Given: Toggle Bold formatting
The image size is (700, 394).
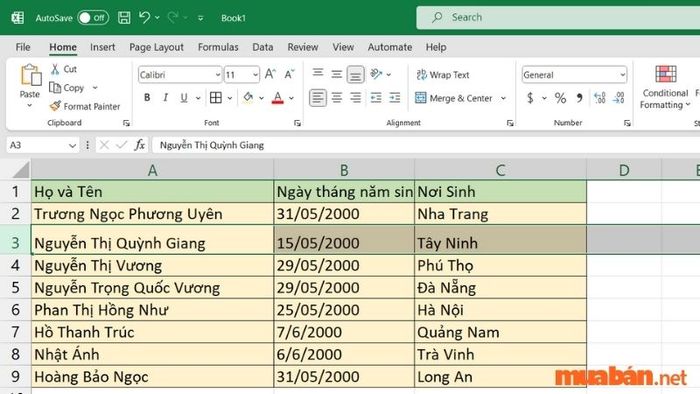Looking at the screenshot, I should pyautogui.click(x=147, y=98).
